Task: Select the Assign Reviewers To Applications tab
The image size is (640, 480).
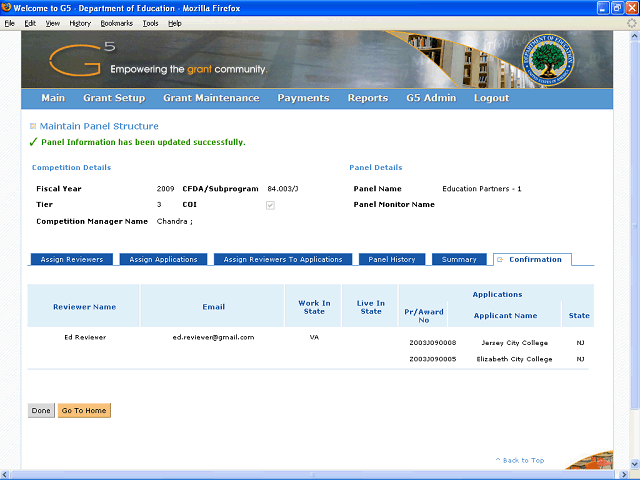Action: (x=283, y=260)
